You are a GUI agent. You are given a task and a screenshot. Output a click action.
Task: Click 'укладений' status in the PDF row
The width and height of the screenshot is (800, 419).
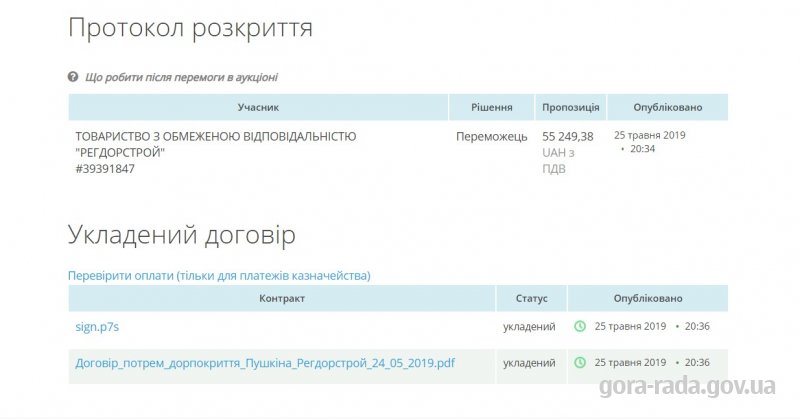point(529,363)
